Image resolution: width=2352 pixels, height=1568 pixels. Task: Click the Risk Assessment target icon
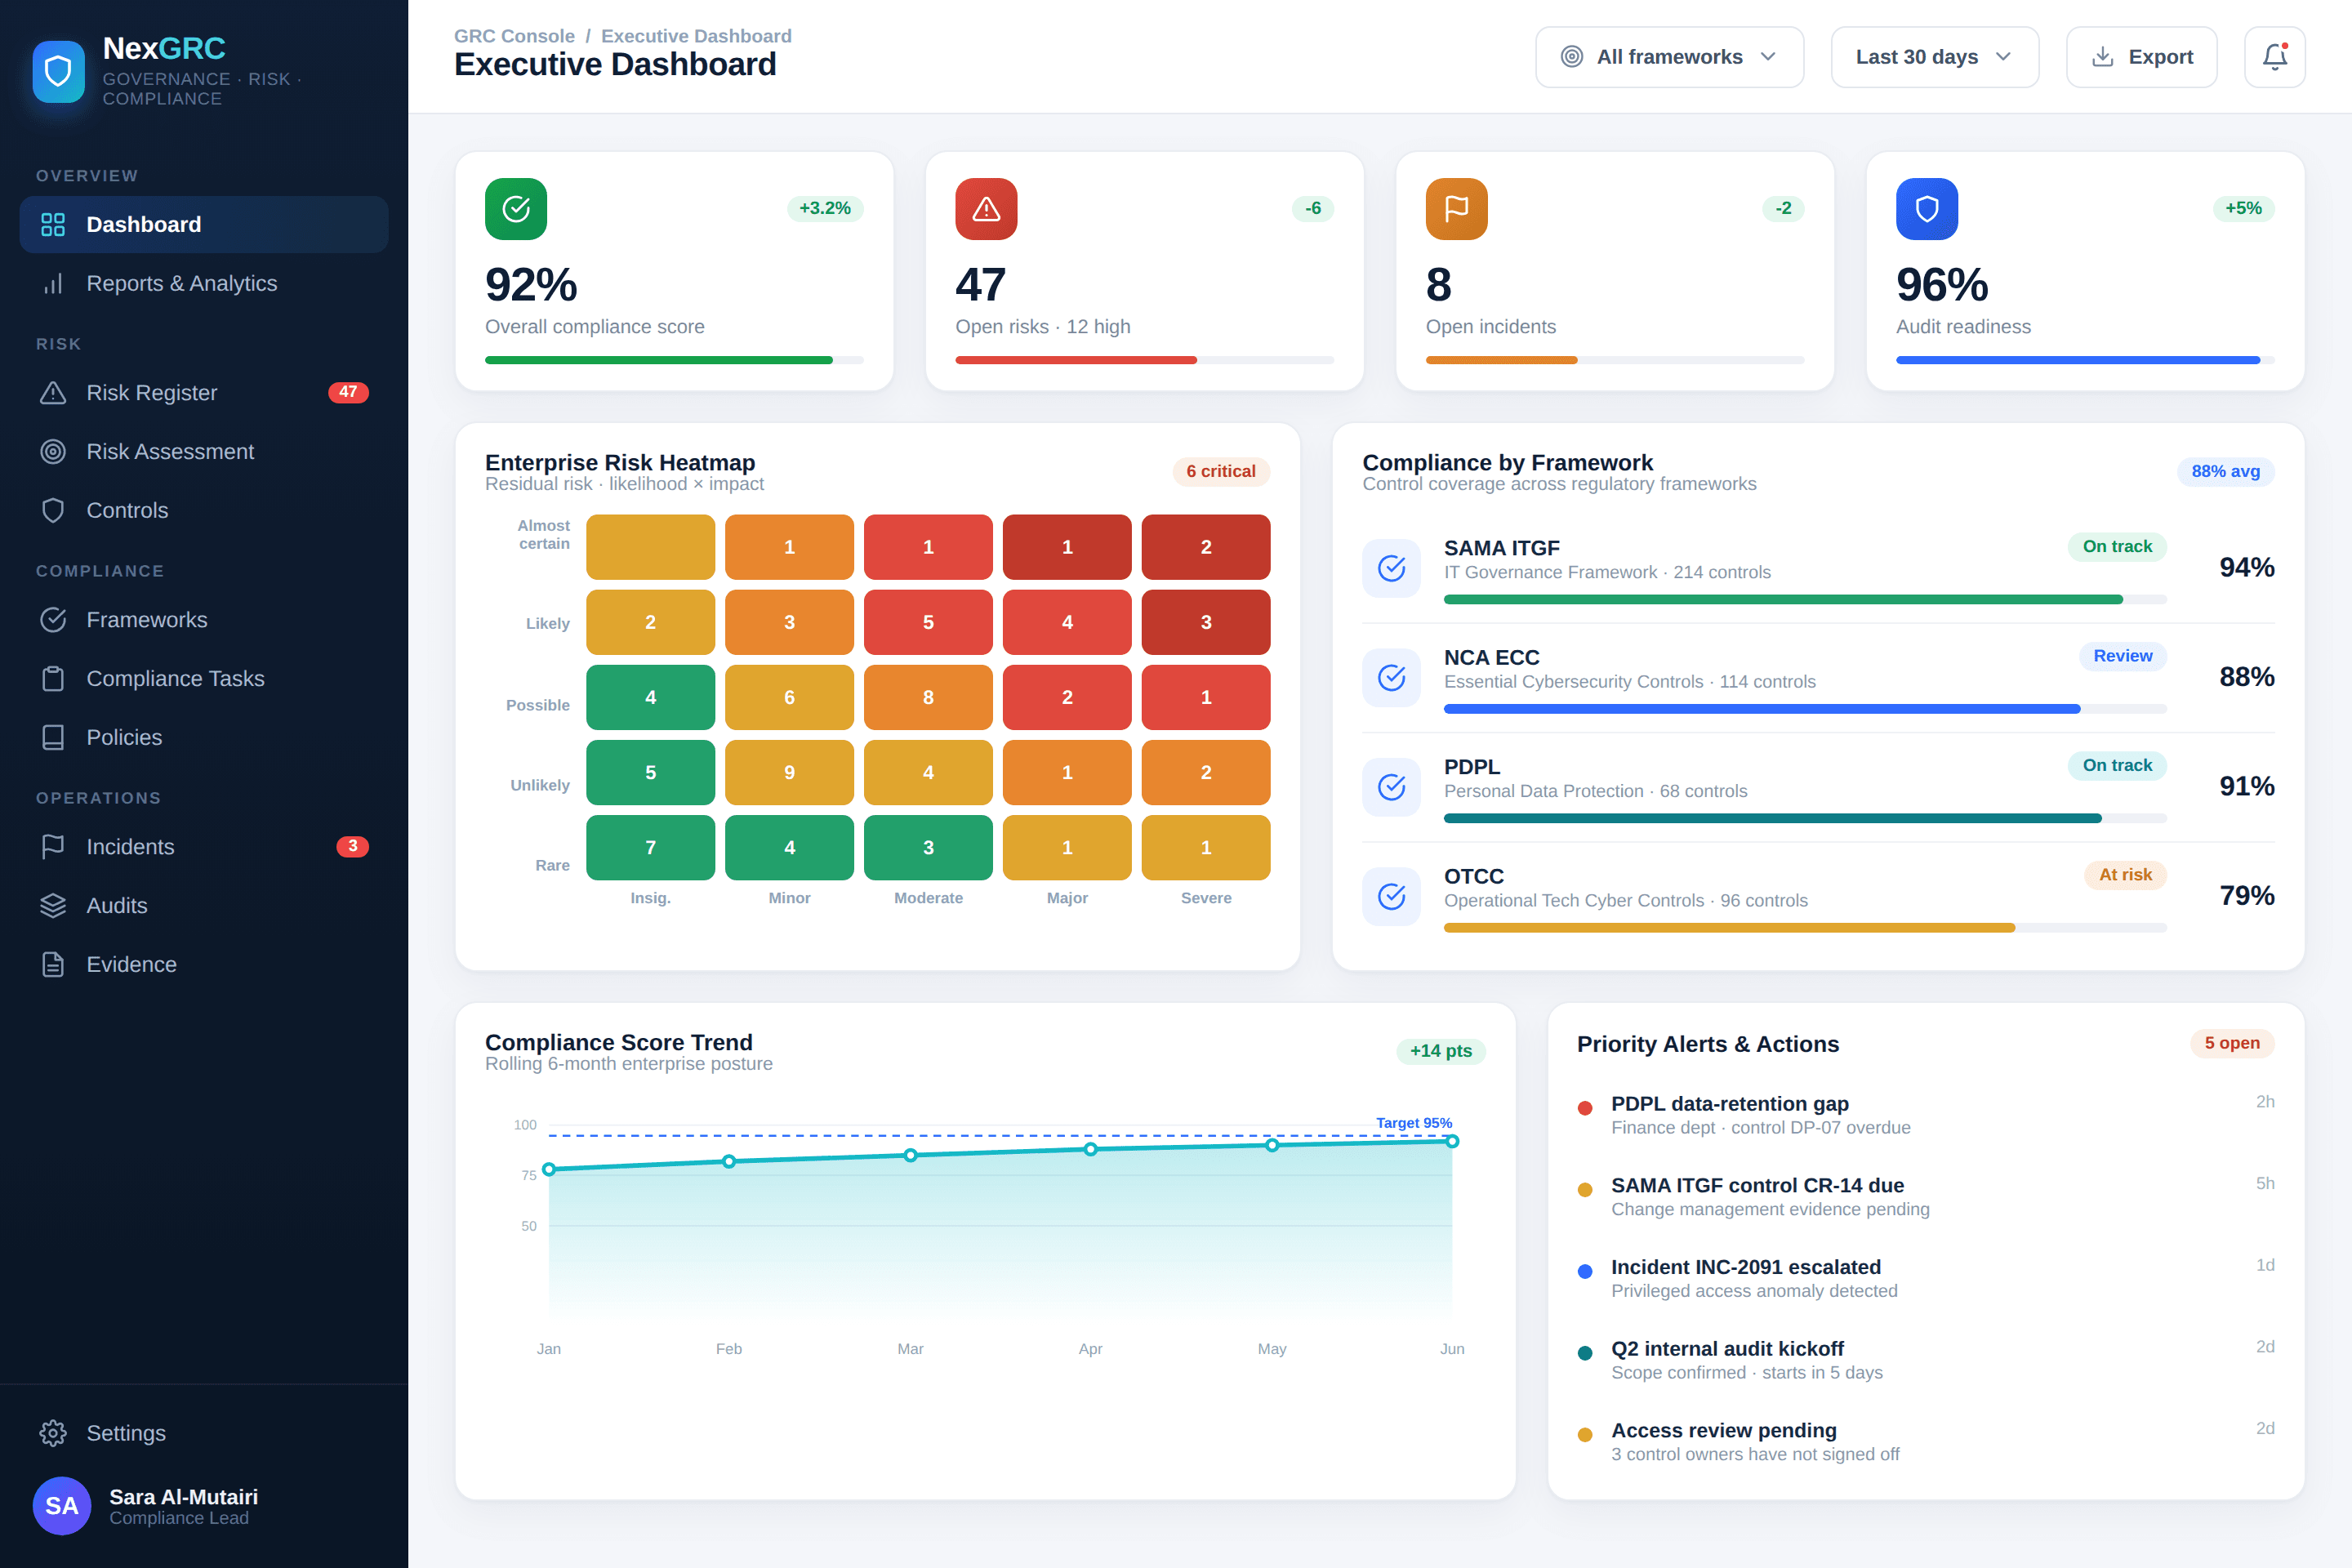[53, 451]
